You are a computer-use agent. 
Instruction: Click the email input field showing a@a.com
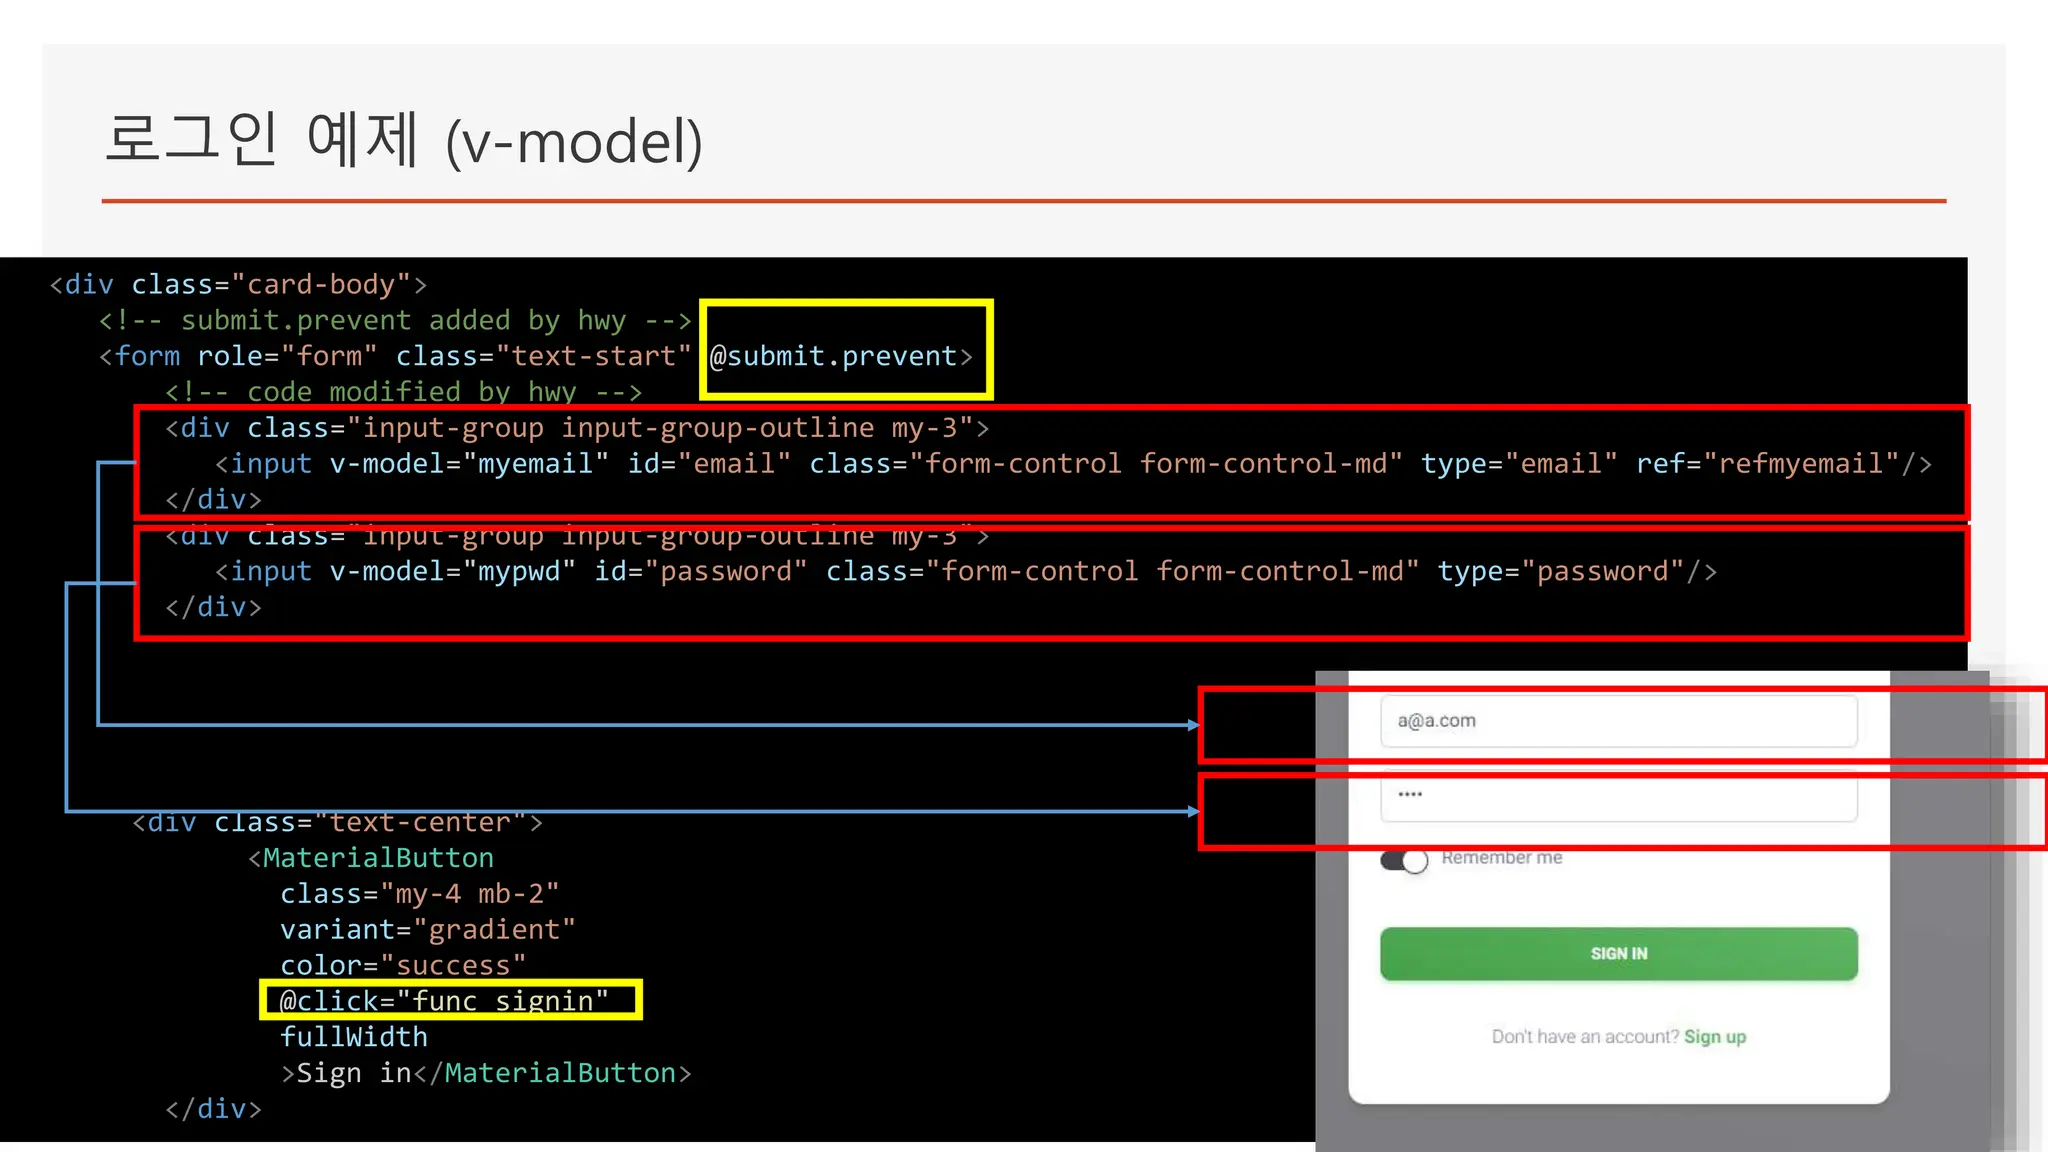(1618, 721)
